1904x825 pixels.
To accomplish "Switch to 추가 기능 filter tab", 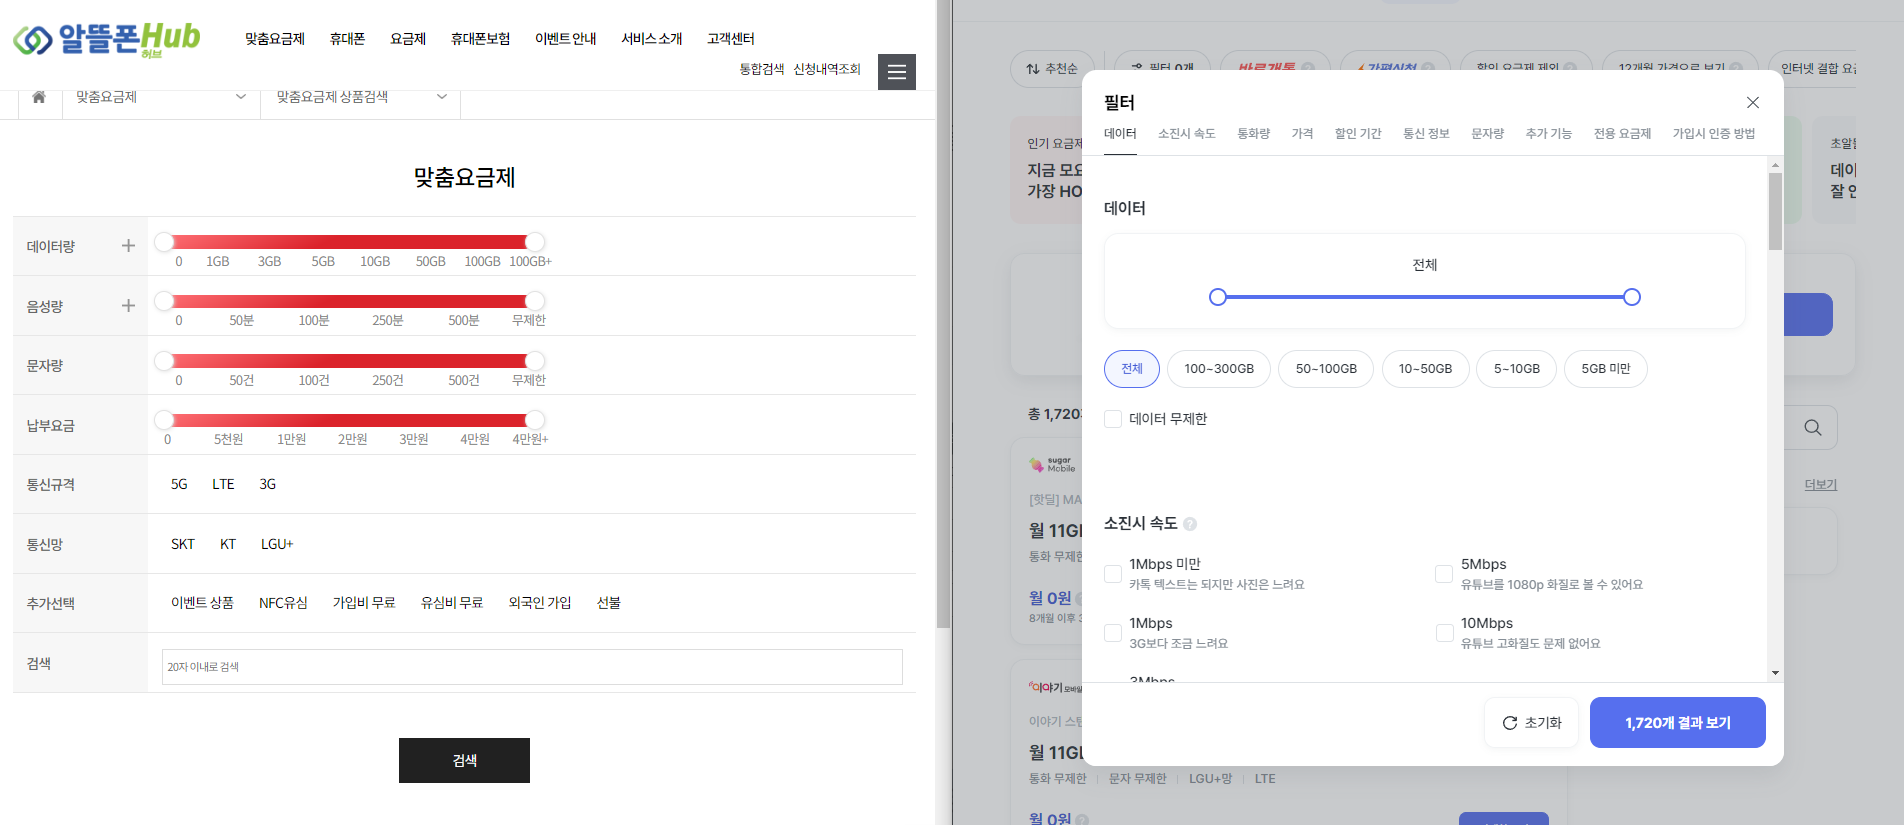I will pos(1549,134).
